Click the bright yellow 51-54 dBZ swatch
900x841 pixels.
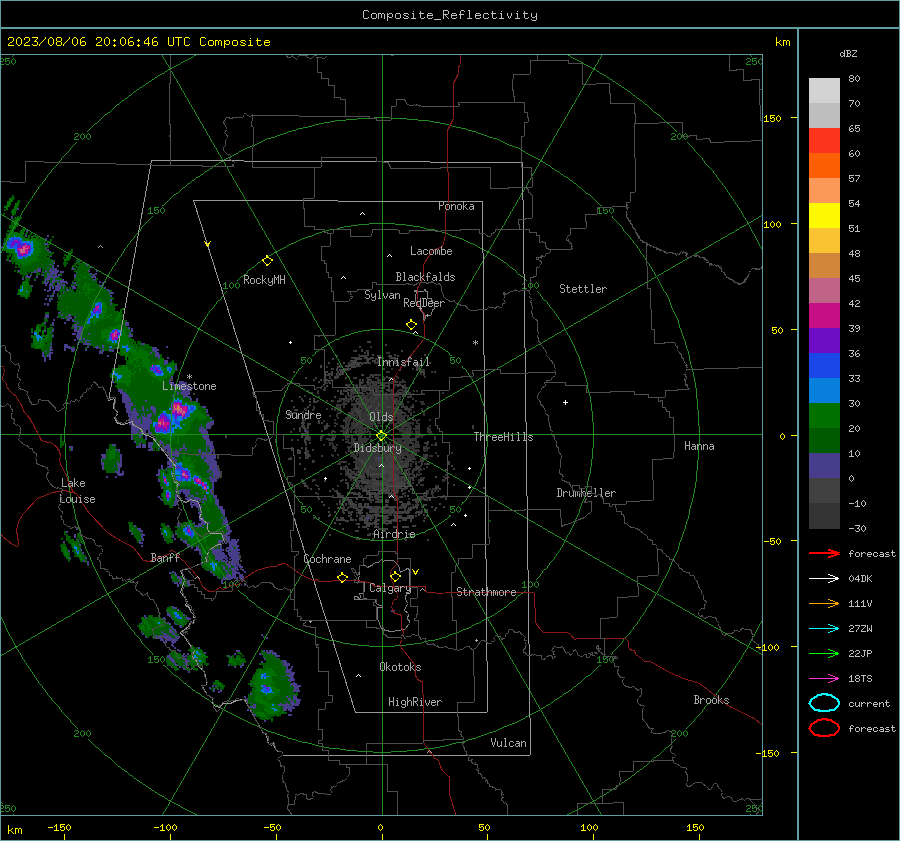824,216
